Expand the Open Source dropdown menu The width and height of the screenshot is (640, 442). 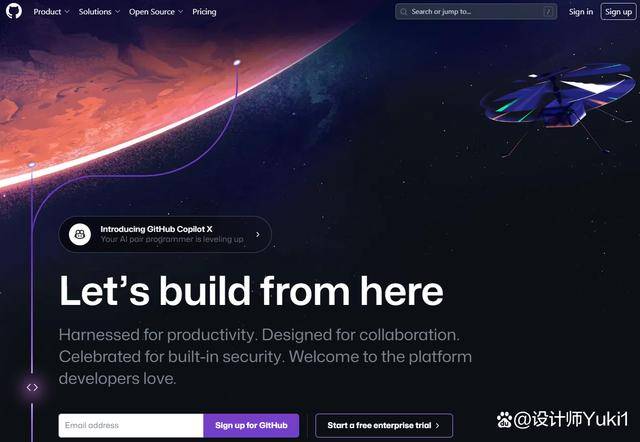click(156, 12)
